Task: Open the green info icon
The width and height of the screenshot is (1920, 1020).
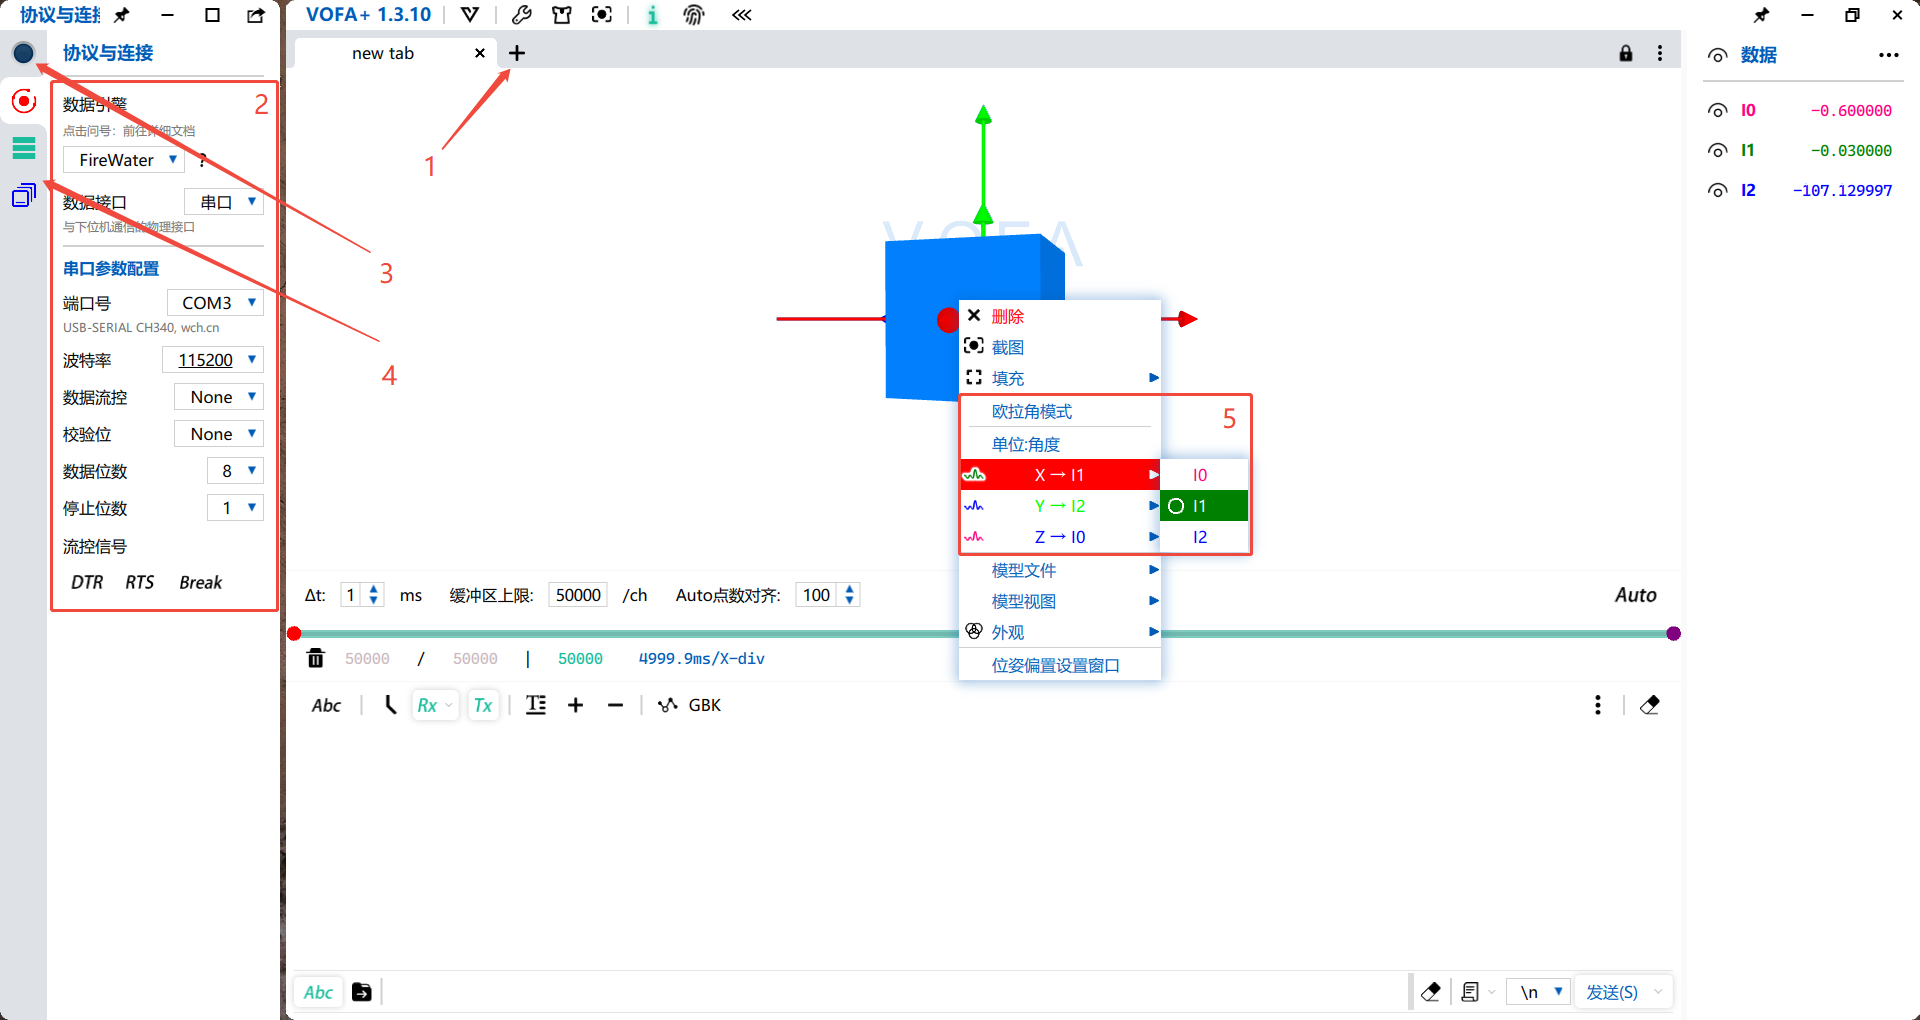Action: (x=652, y=15)
